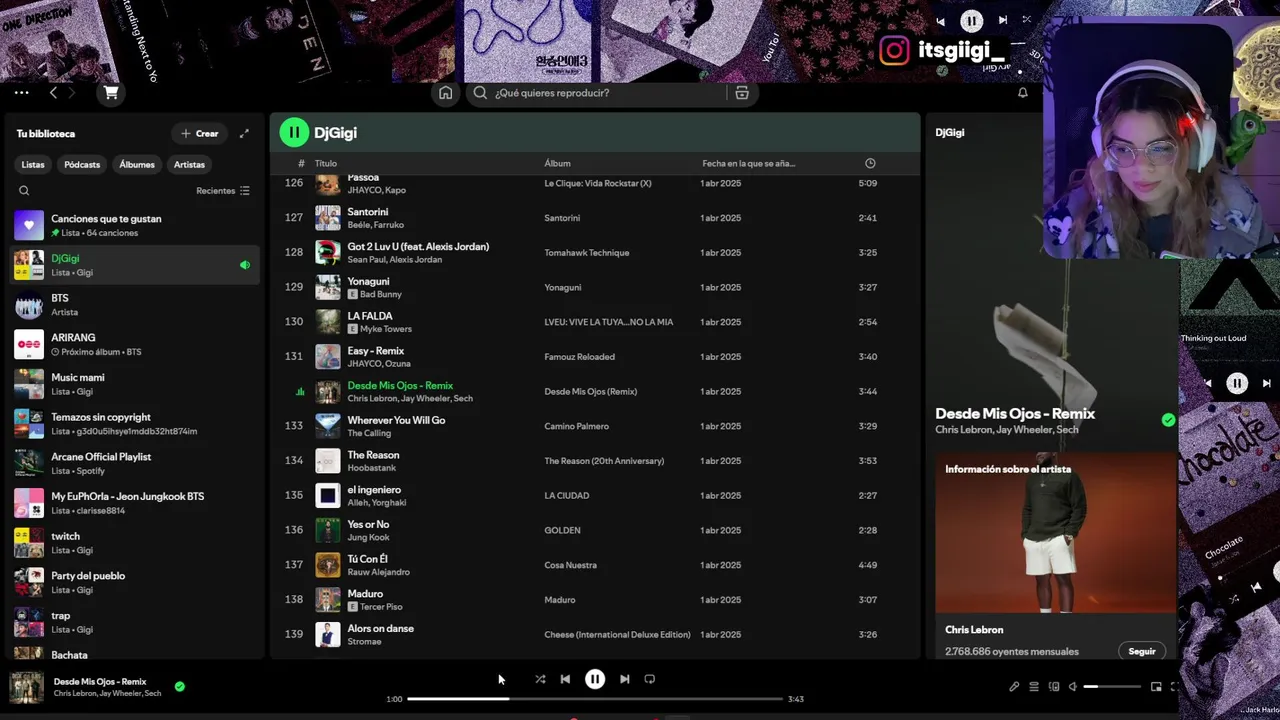This screenshot has width=1280, height=720.
Task: Open Cosa Nuestra album link
Action: 570,565
